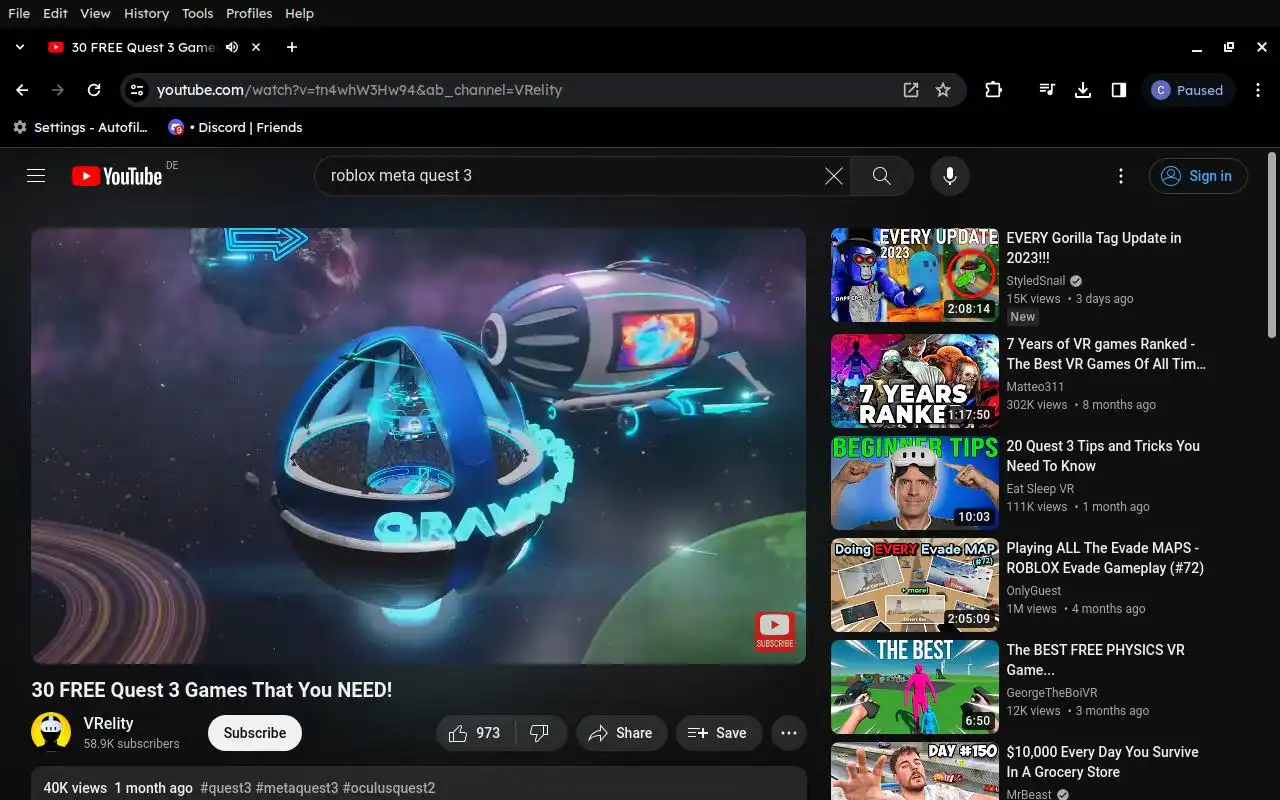Save the video to a playlist
Screen dimensions: 1280x800
click(718, 733)
